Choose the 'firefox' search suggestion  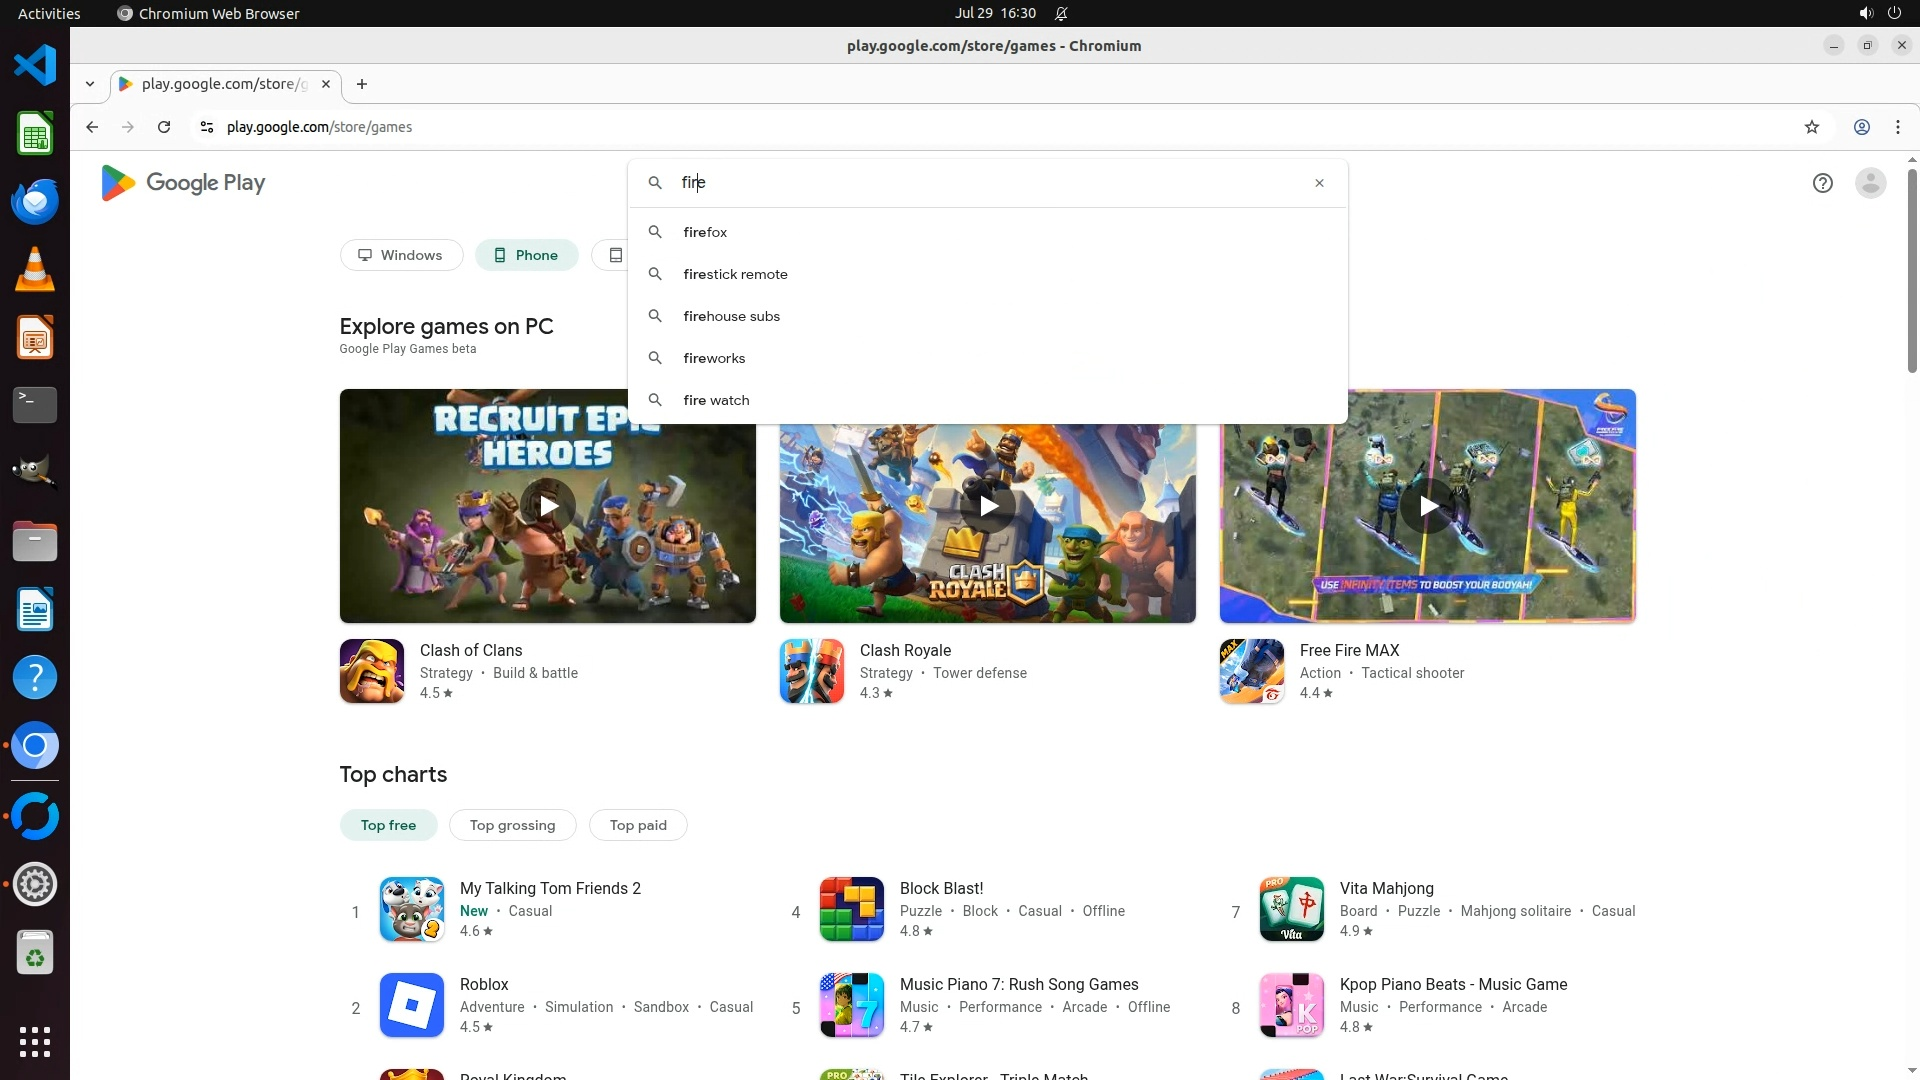coord(705,232)
